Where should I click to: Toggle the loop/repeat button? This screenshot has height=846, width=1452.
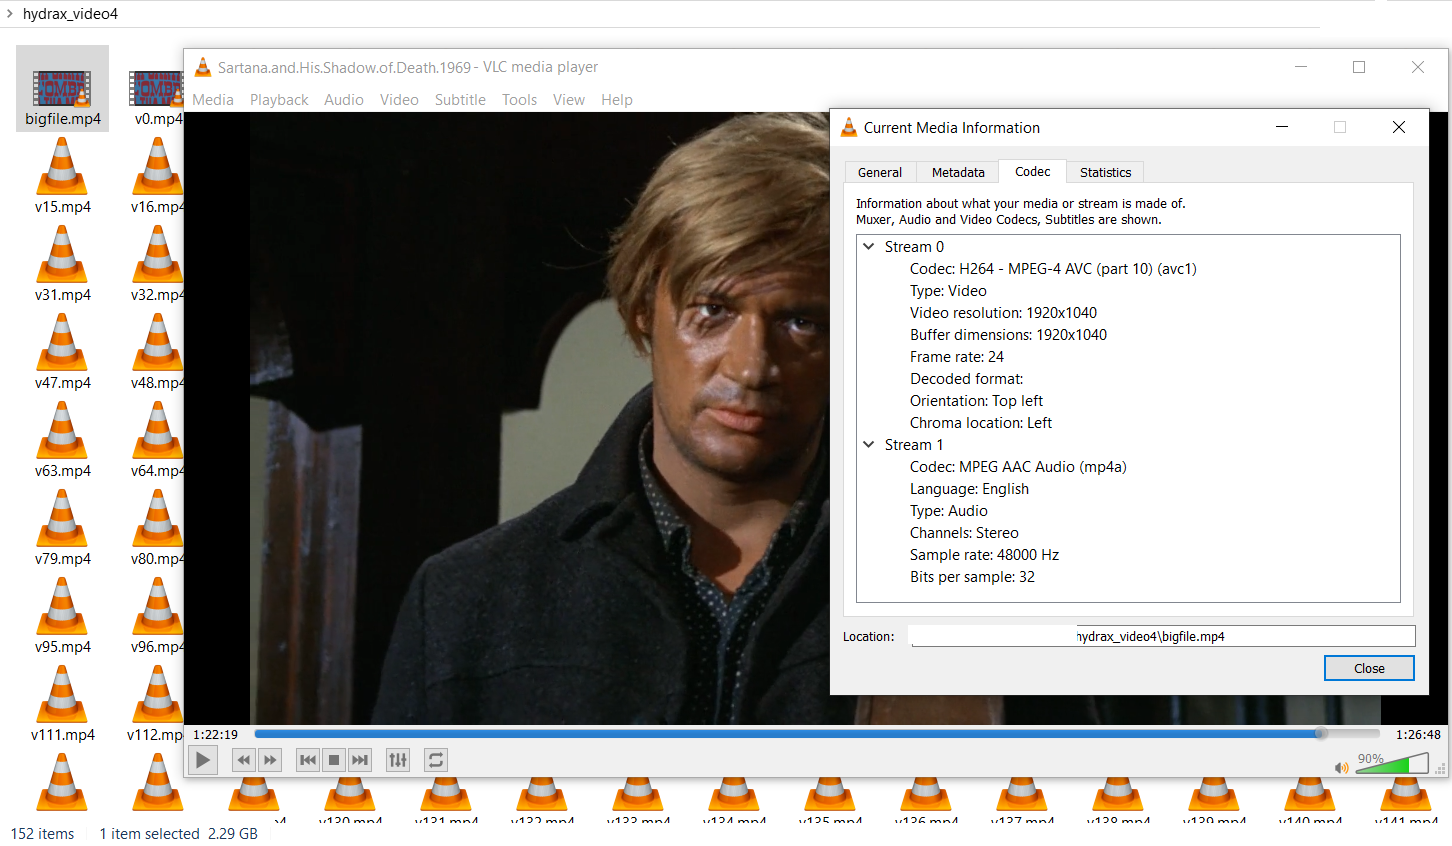[436, 760]
